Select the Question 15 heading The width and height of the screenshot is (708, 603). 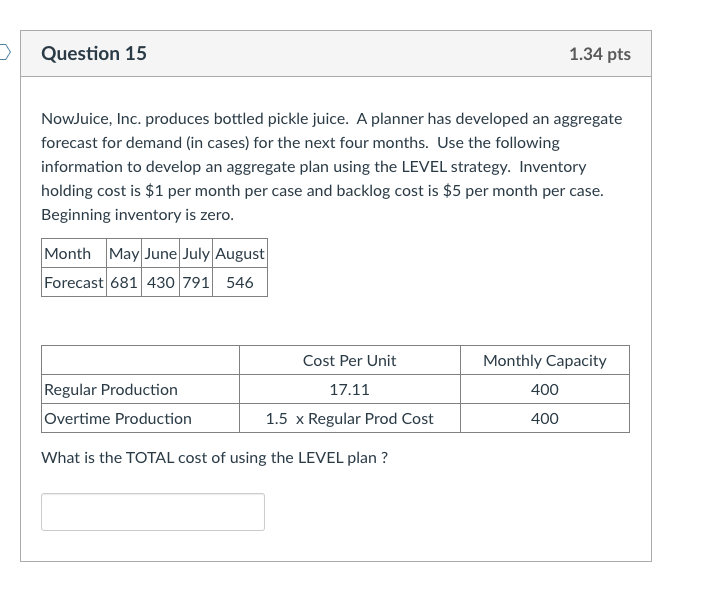94,53
